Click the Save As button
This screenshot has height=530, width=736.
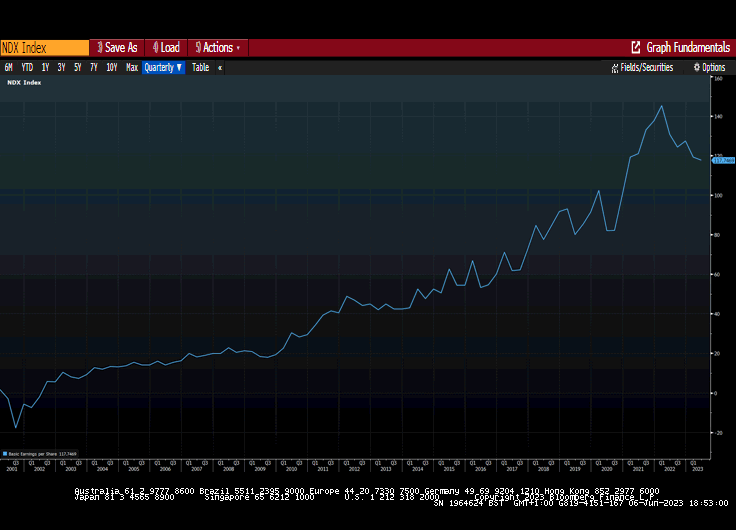(x=118, y=47)
